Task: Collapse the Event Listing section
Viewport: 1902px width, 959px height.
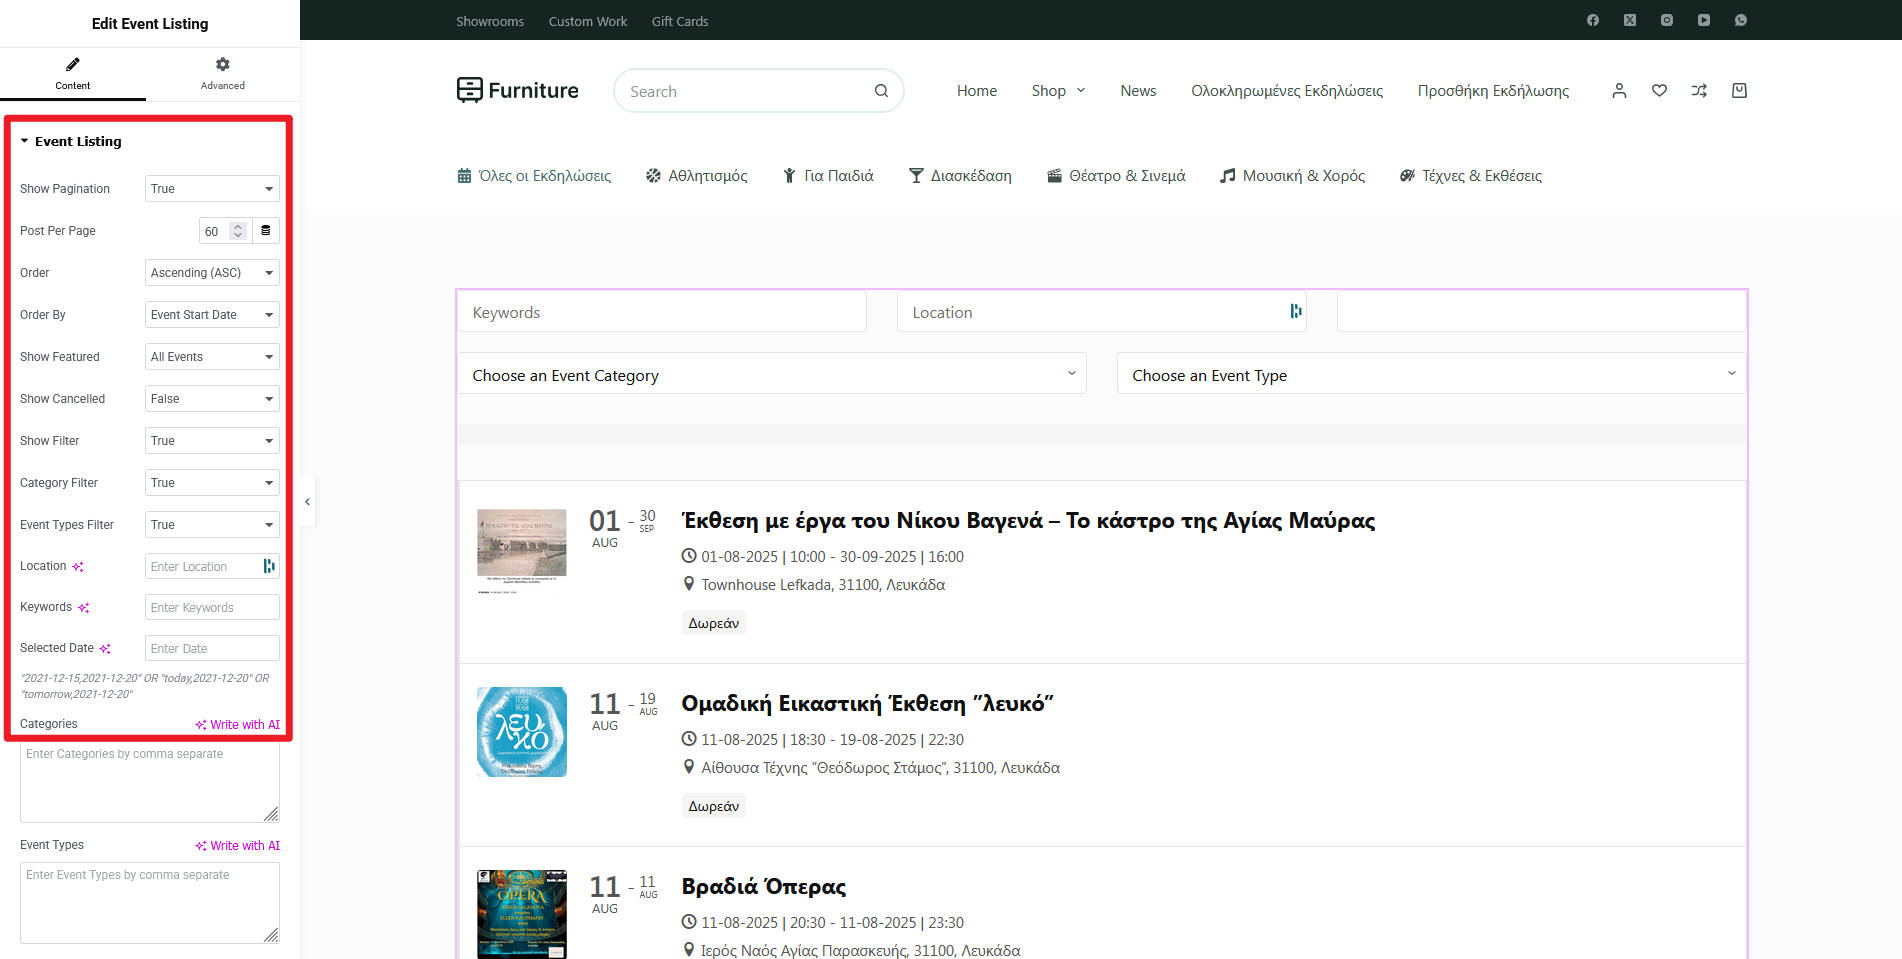Action: pos(71,141)
